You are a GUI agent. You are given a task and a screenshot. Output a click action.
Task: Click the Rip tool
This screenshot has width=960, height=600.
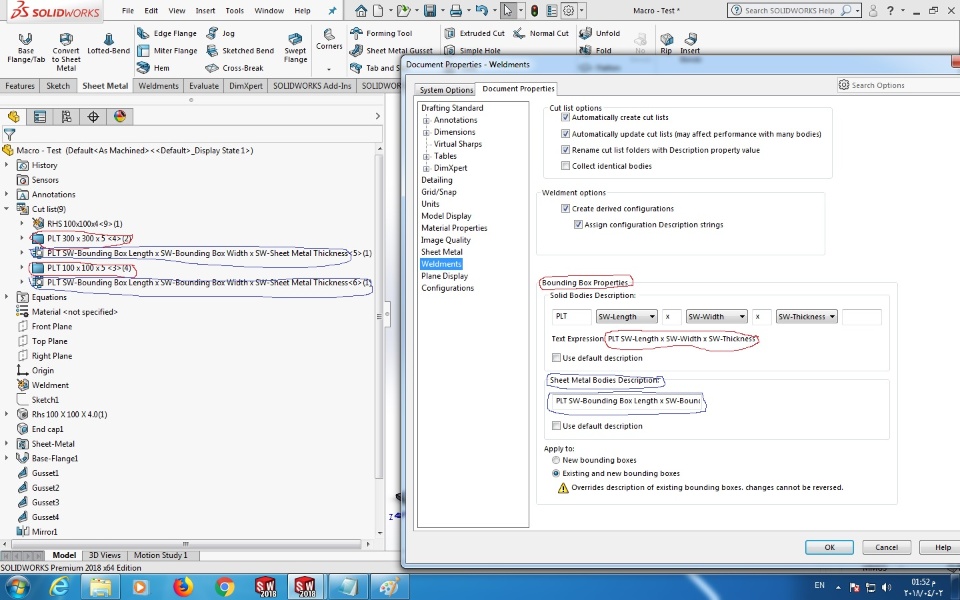click(x=666, y=43)
